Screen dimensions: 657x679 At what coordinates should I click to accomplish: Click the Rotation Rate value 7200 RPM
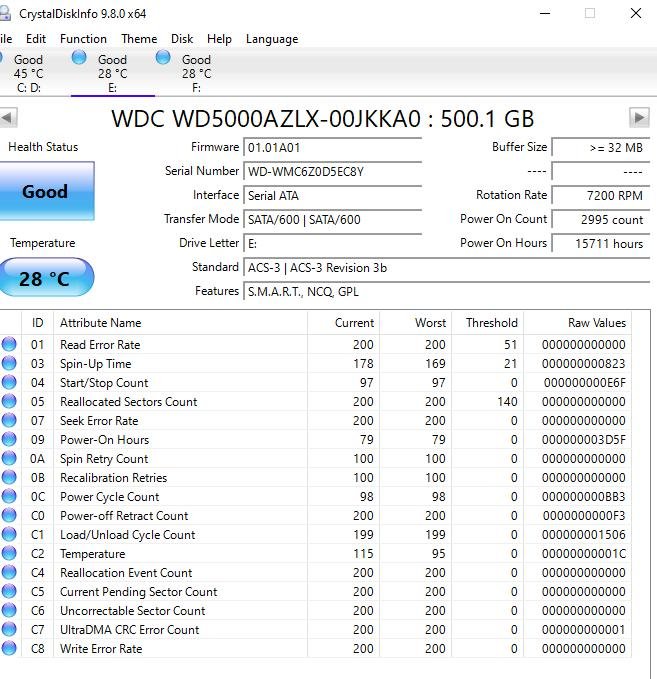point(601,196)
